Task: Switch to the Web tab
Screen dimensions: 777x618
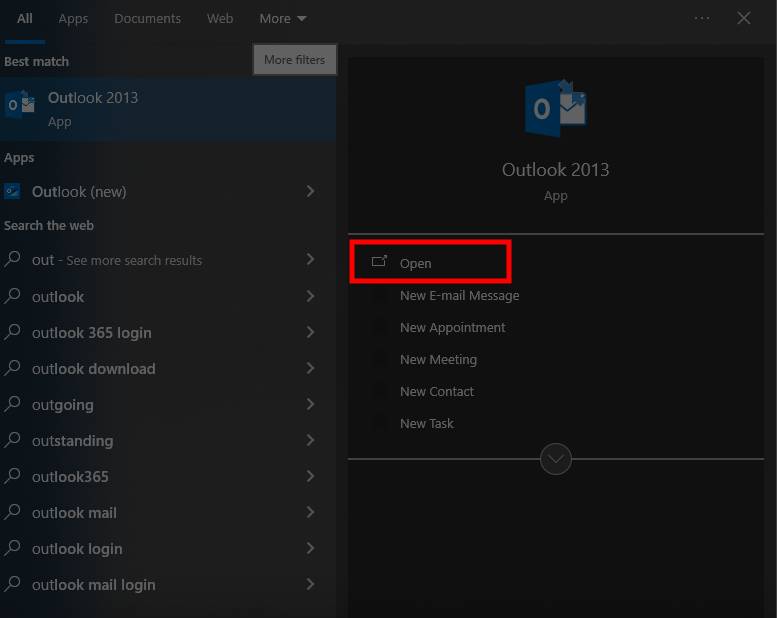Action: point(220,19)
